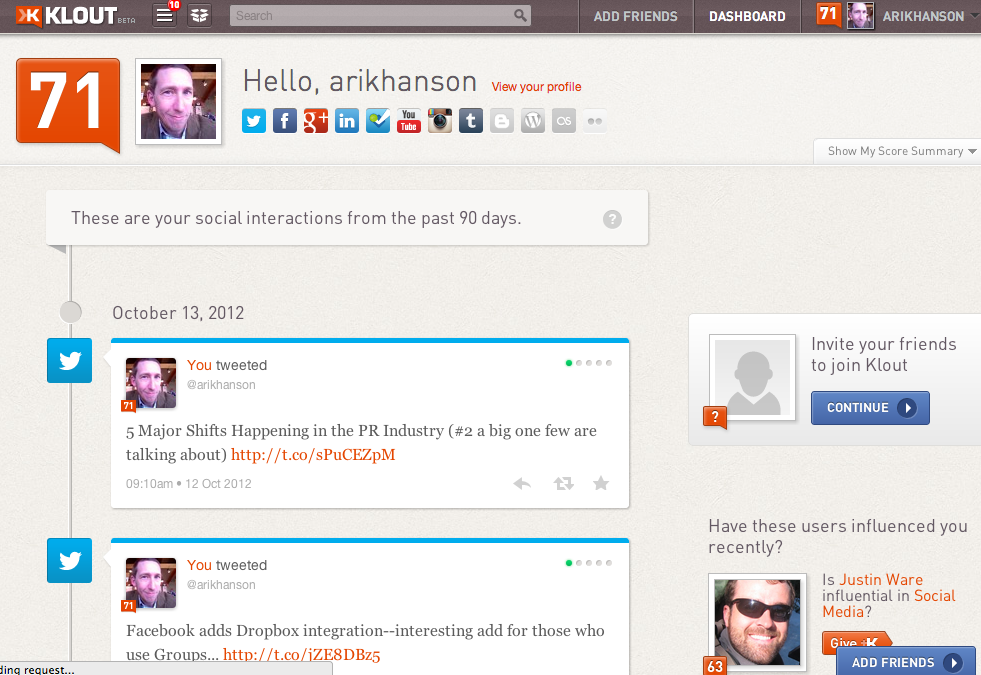Open the Social Media topic link

[889, 604]
